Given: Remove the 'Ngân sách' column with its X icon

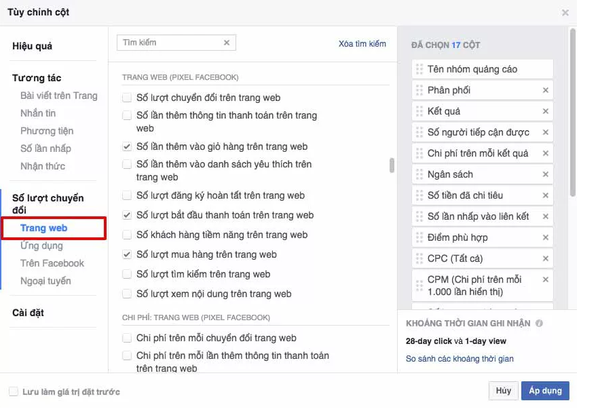Looking at the screenshot, I should click(545, 174).
